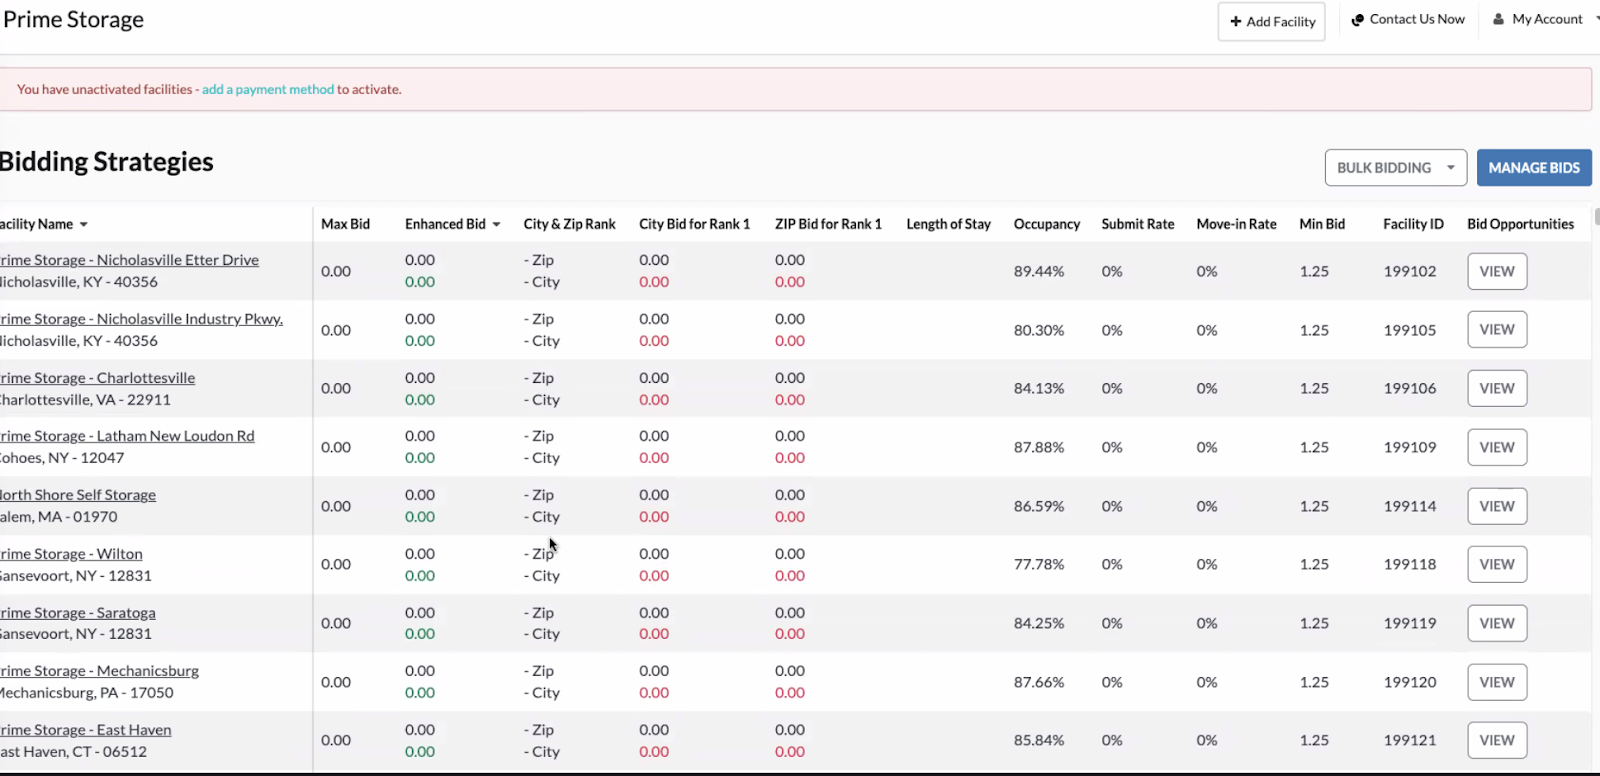The image size is (1600, 776).
Task: View bid opportunities for facility 199106
Action: pyautogui.click(x=1497, y=388)
